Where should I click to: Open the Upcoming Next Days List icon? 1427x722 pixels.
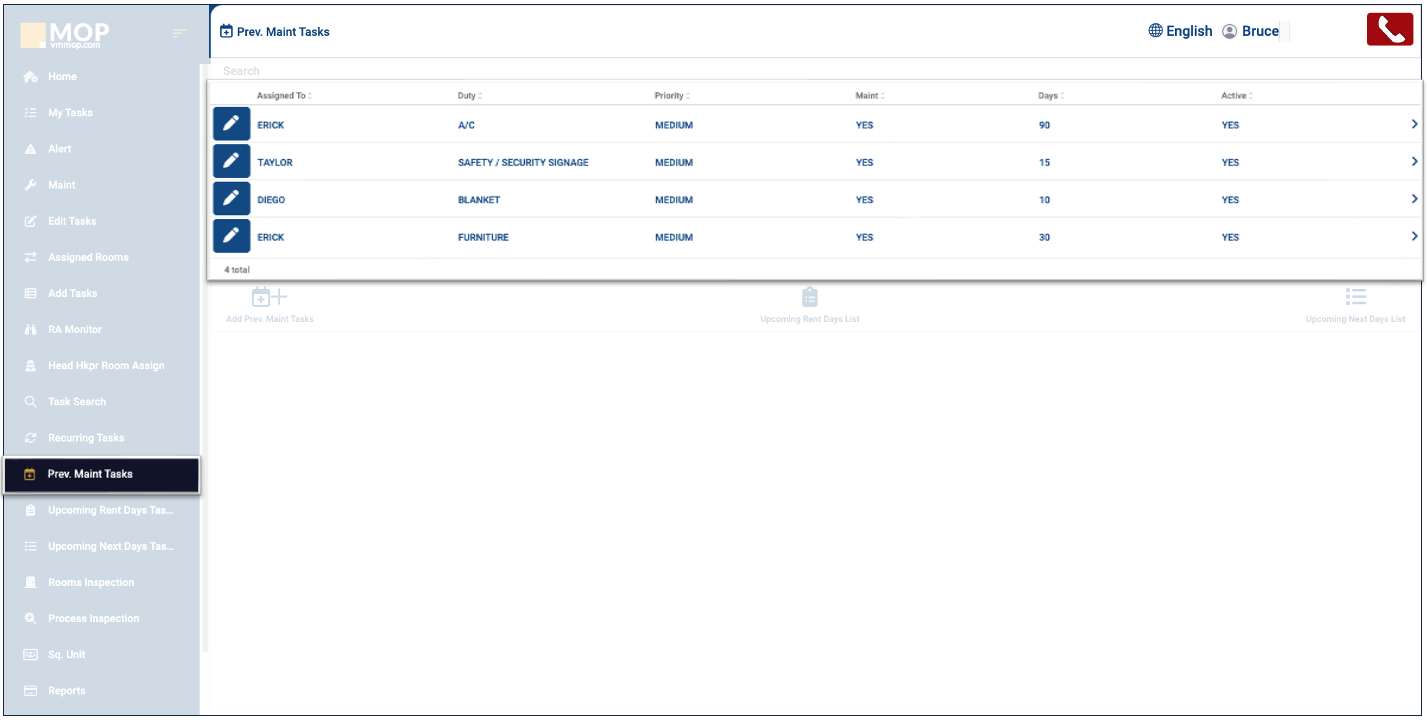[1355, 297]
